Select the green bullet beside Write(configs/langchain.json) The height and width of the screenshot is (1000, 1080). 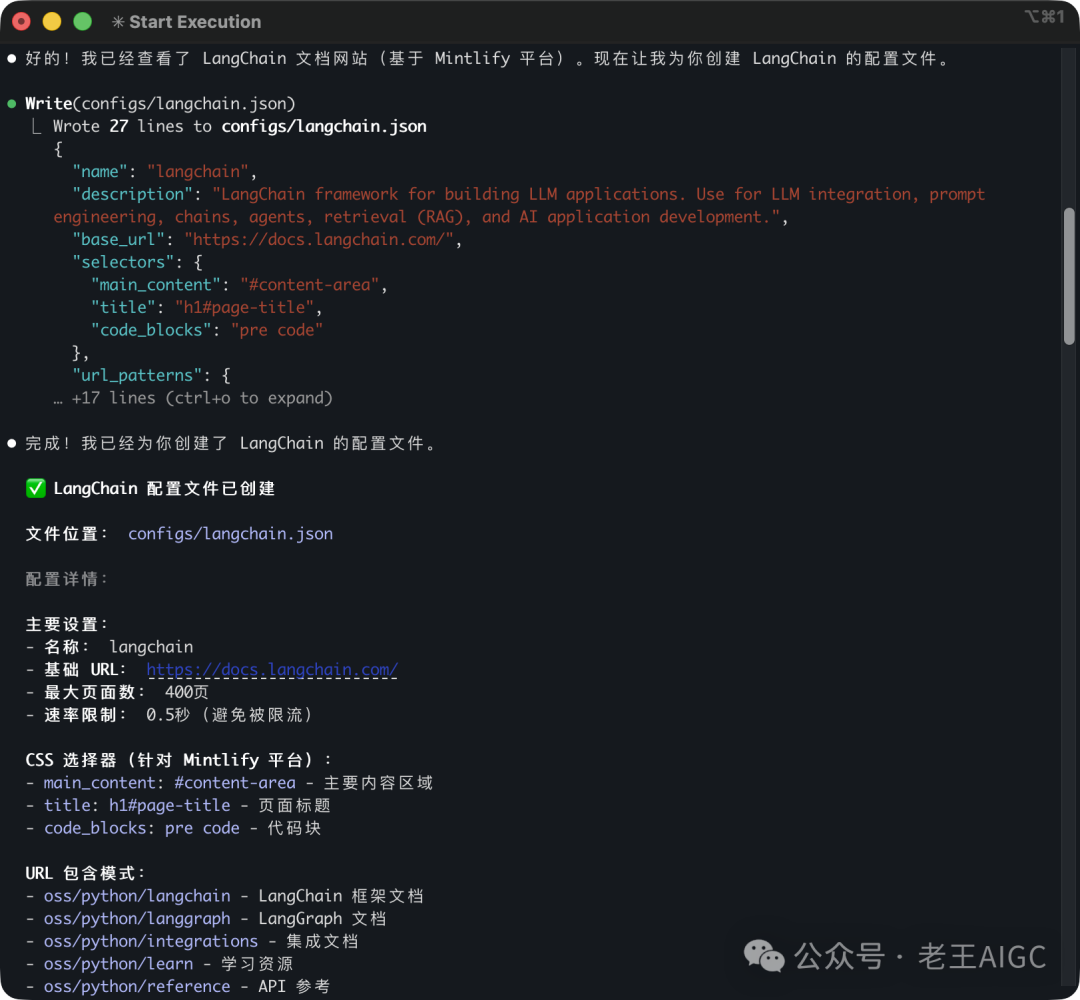(12, 103)
